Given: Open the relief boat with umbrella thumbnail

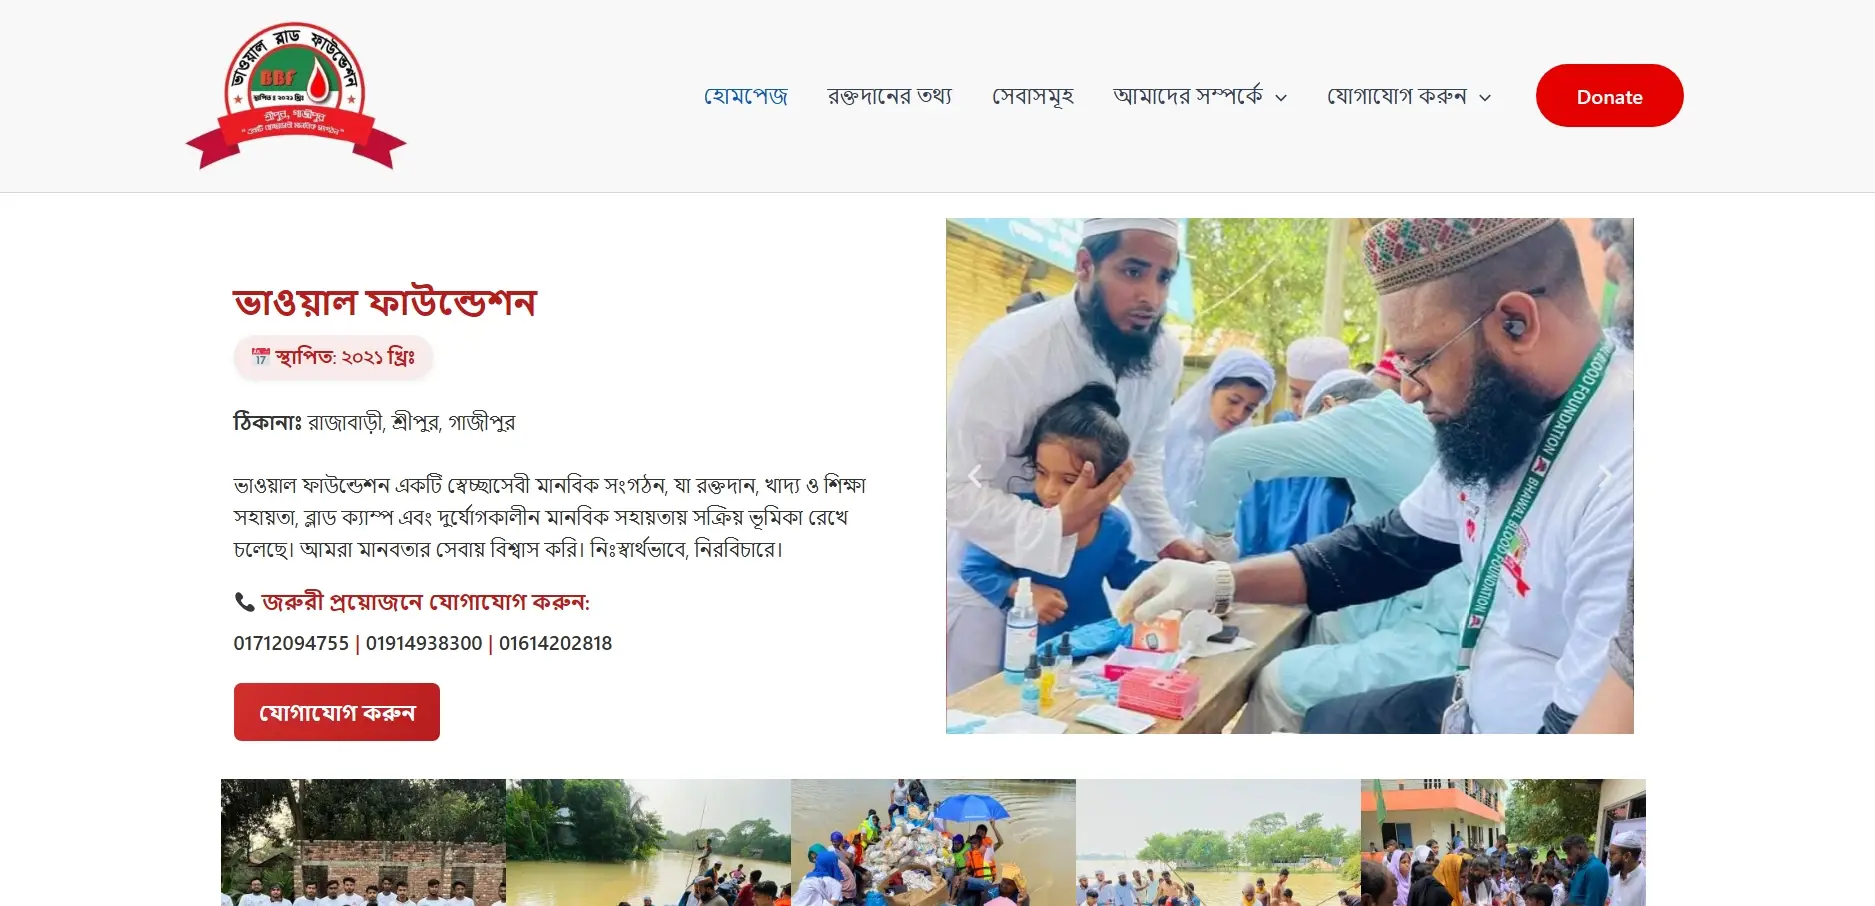Looking at the screenshot, I should click(933, 843).
